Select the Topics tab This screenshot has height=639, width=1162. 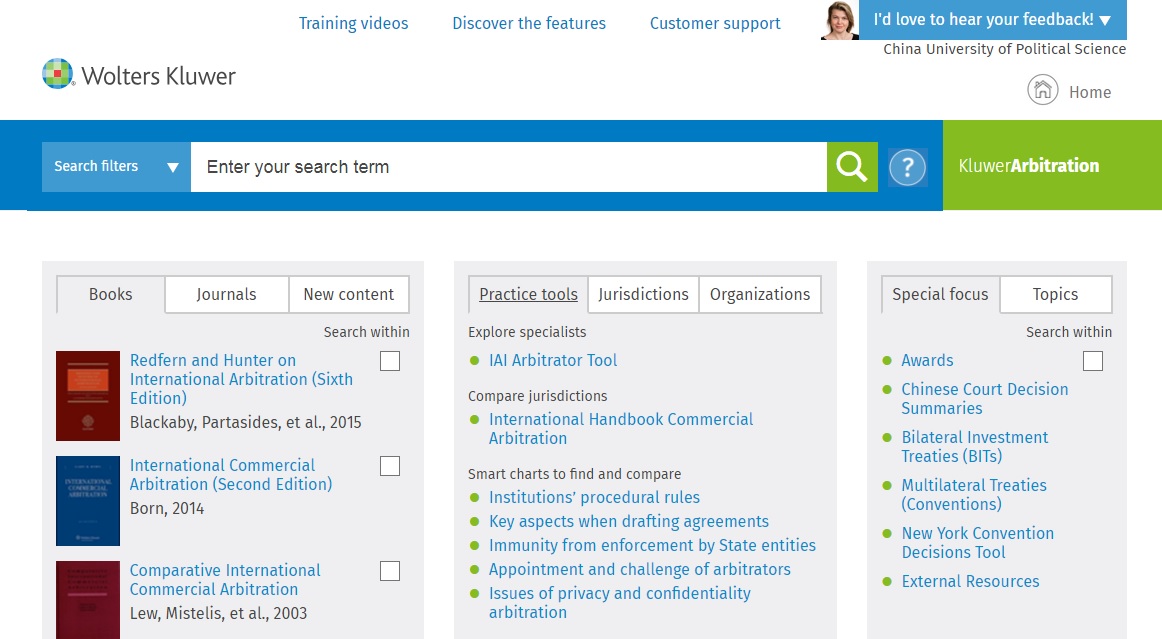click(x=1055, y=294)
